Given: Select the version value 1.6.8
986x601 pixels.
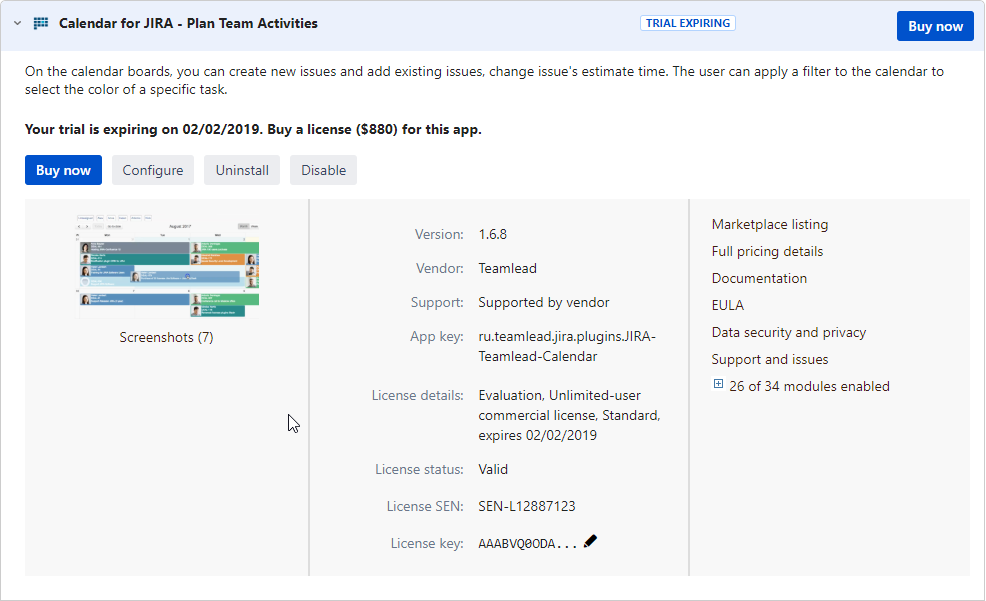Looking at the screenshot, I should 492,234.
